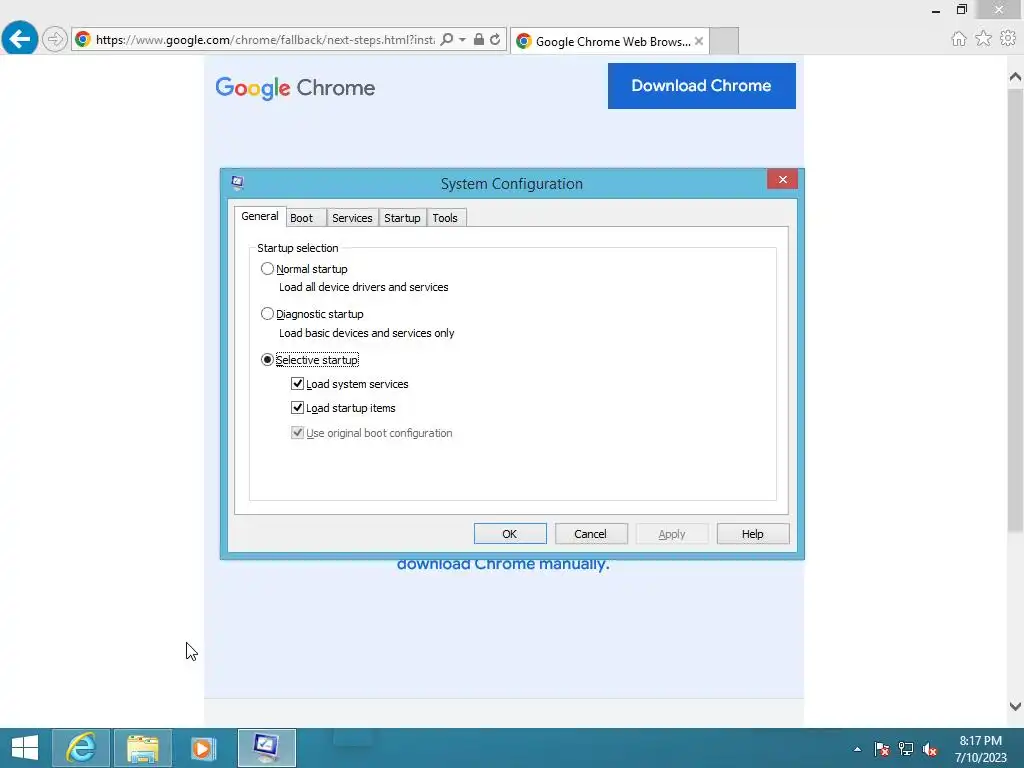Close the Google Chrome Web Browser tab

699,40
